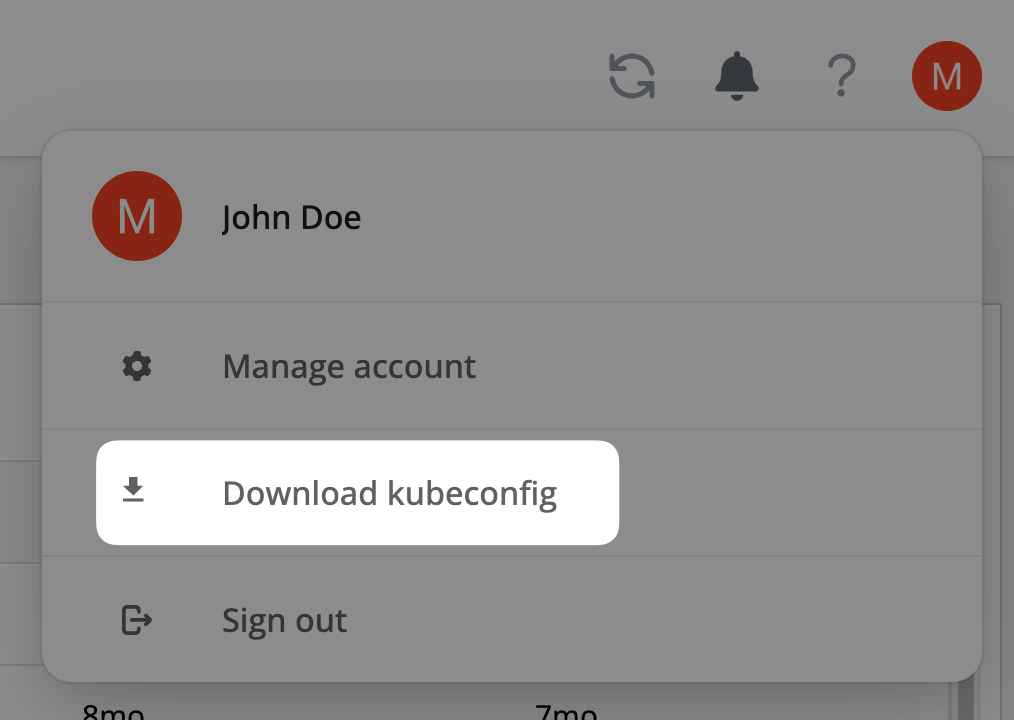1014x720 pixels.
Task: Click the sign out door-arrow icon
Action: [136, 620]
